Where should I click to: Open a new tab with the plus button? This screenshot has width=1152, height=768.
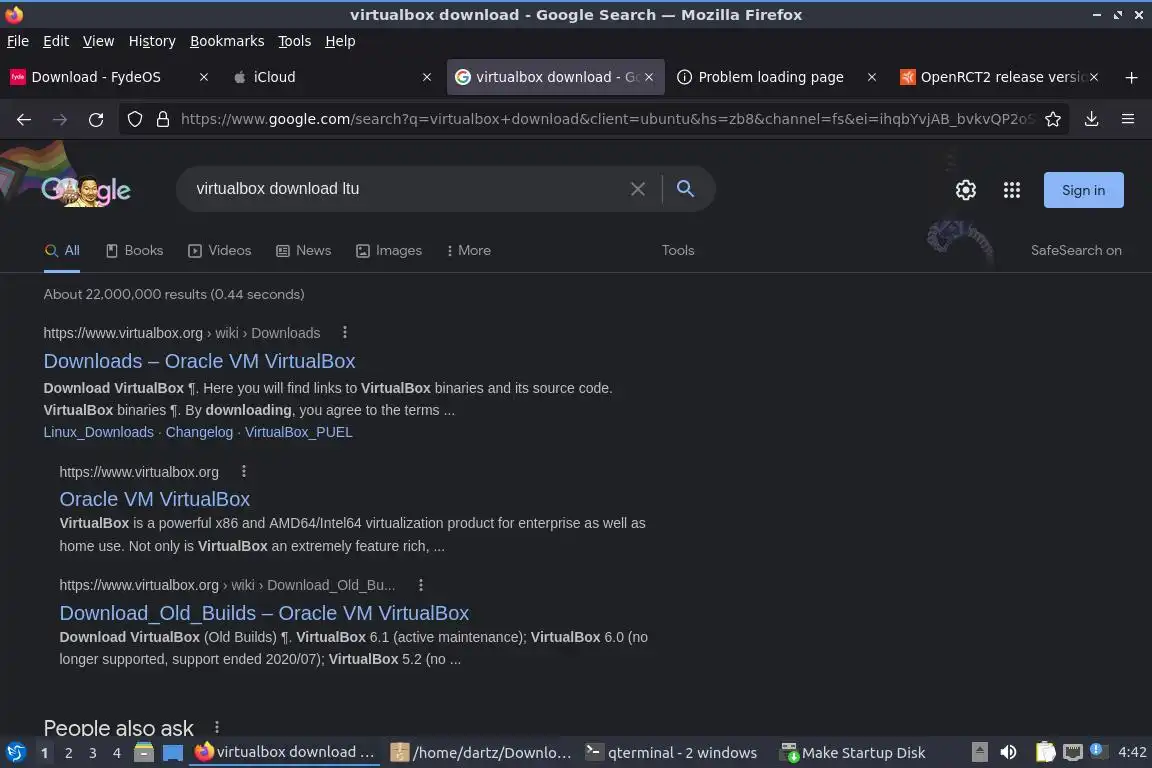pyautogui.click(x=1131, y=77)
